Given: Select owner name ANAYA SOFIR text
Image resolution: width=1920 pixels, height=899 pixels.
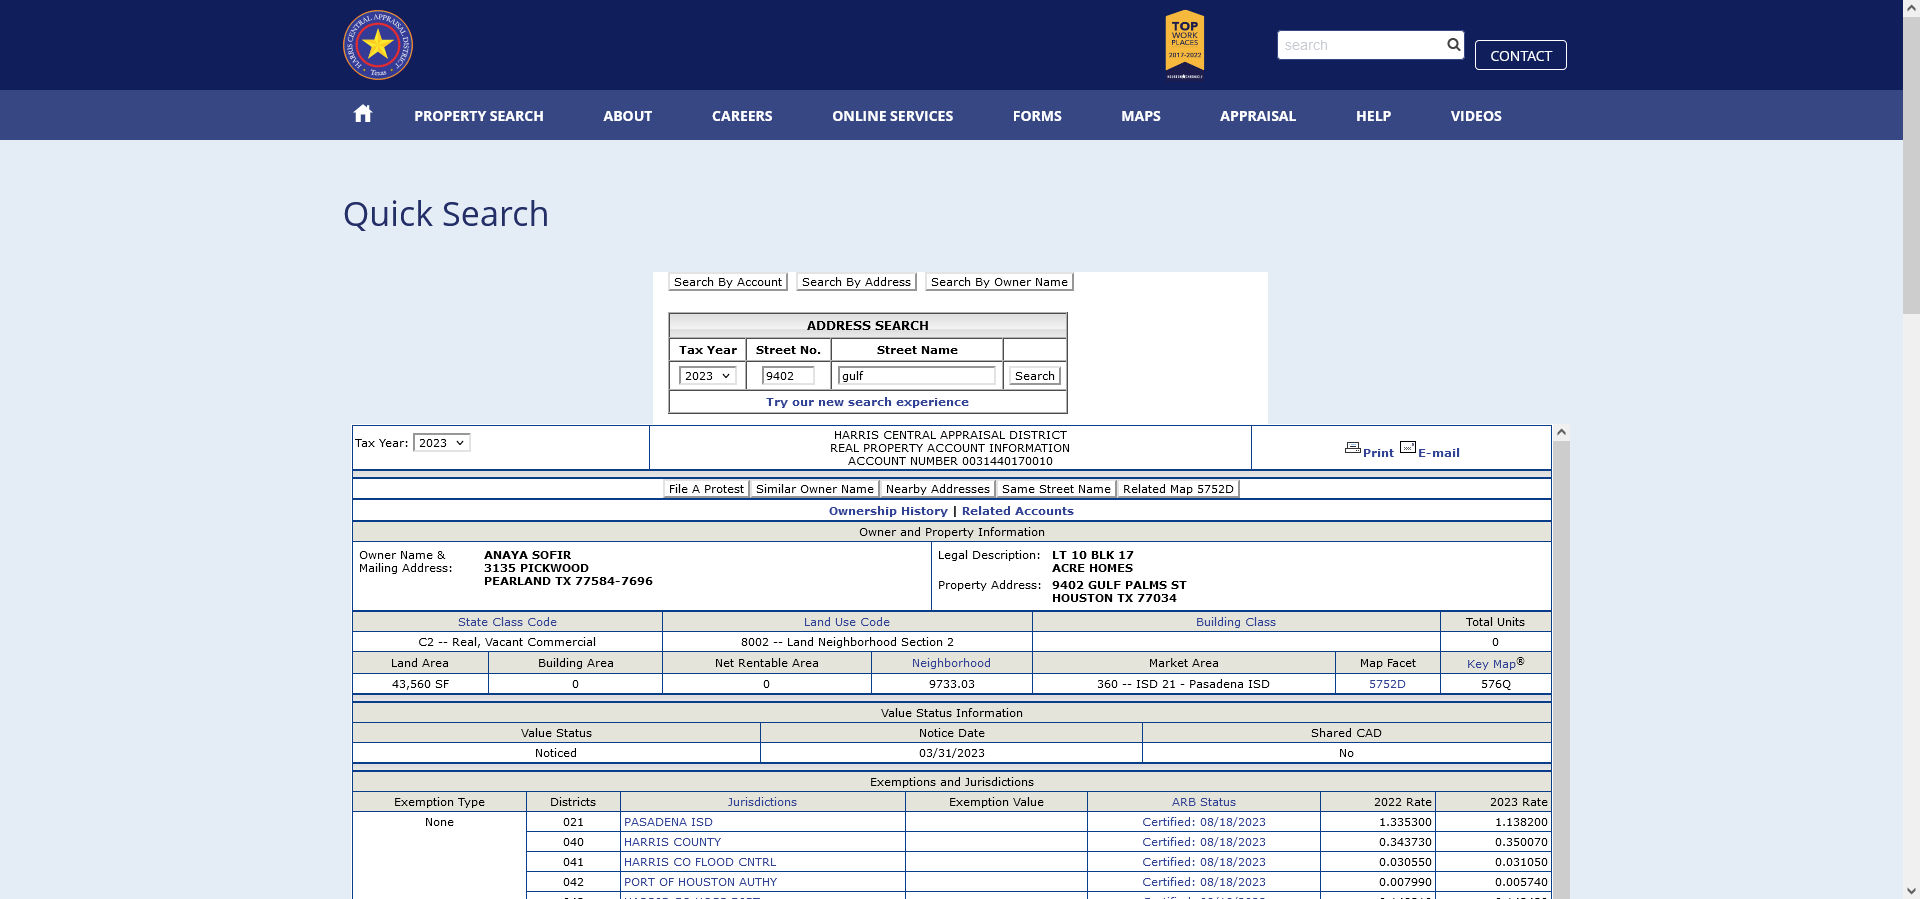Looking at the screenshot, I should point(527,555).
